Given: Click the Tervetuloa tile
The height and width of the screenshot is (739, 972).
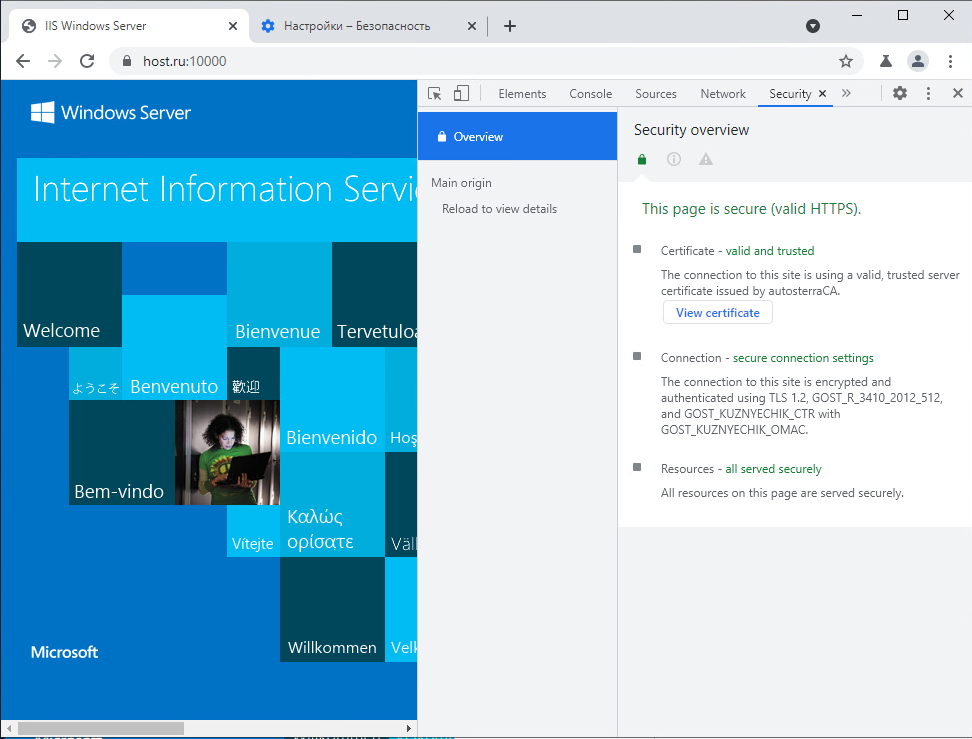Looking at the screenshot, I should [x=374, y=294].
